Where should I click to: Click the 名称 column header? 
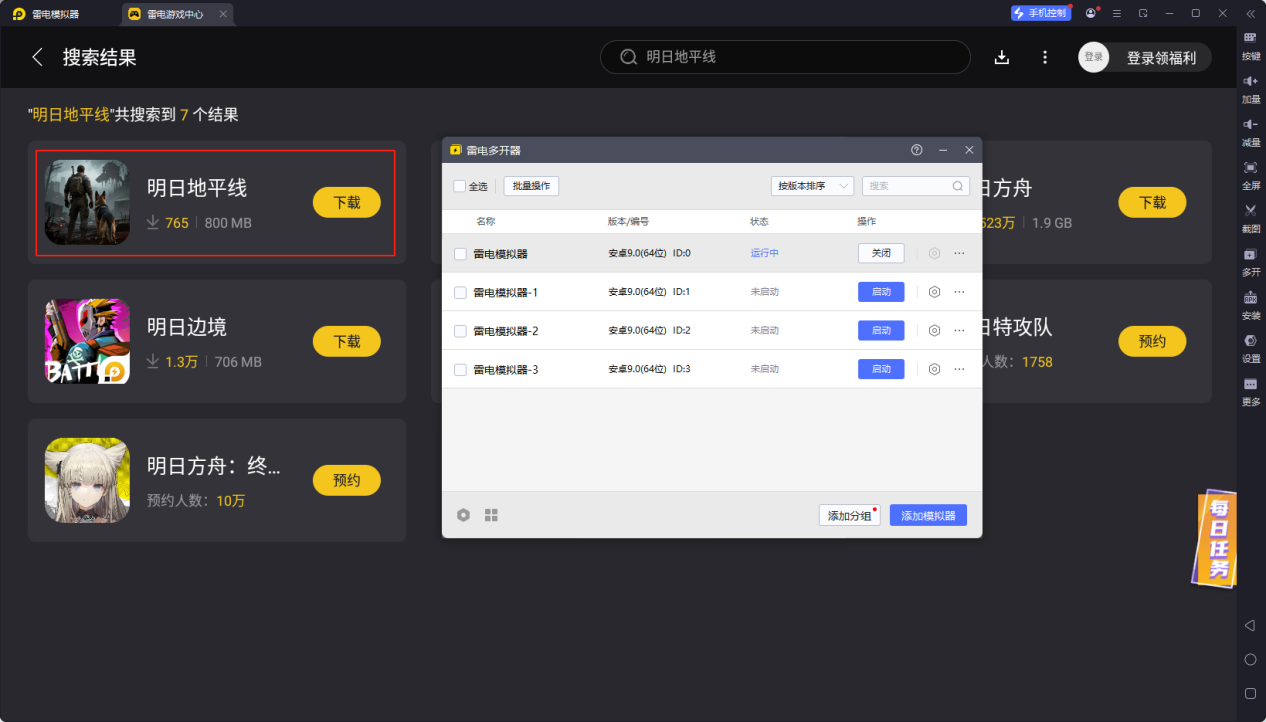click(x=486, y=221)
